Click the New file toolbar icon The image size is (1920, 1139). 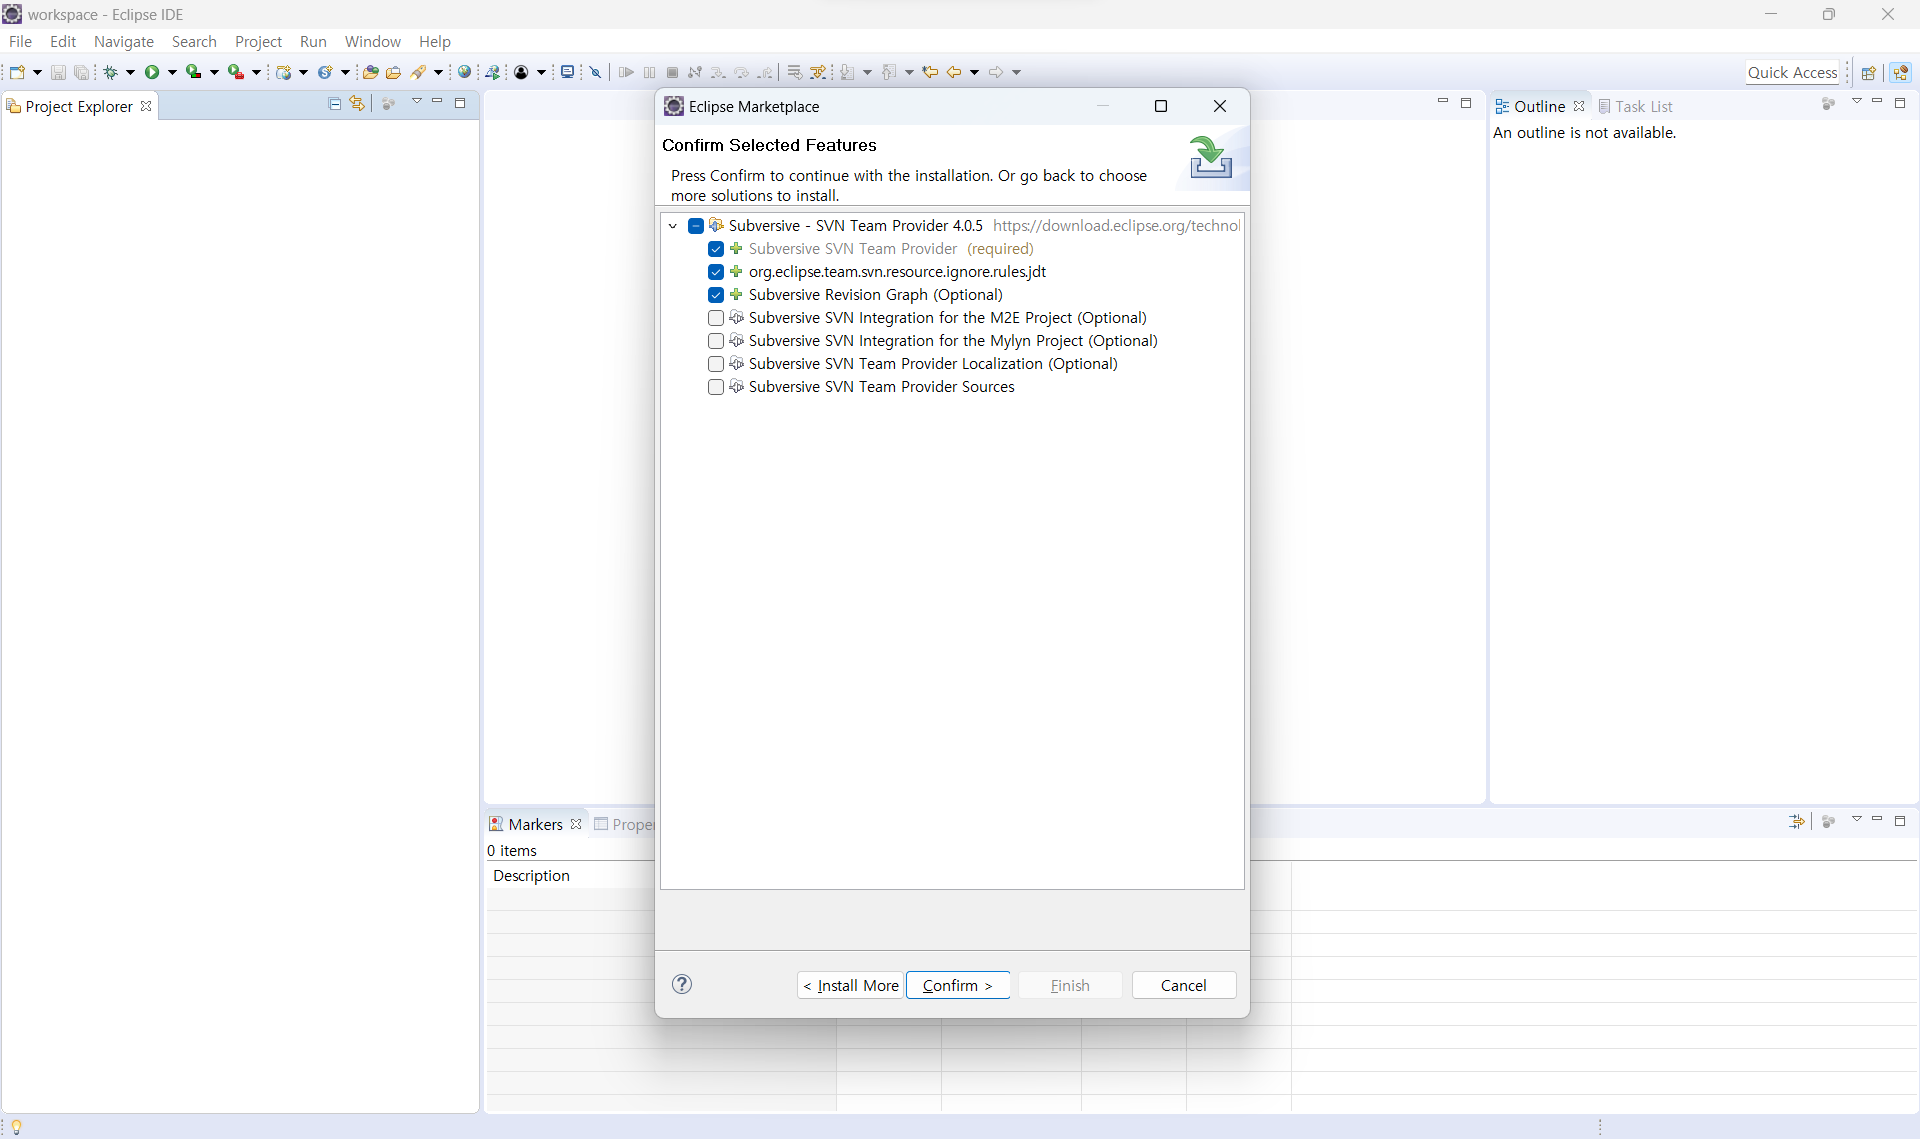tap(17, 72)
